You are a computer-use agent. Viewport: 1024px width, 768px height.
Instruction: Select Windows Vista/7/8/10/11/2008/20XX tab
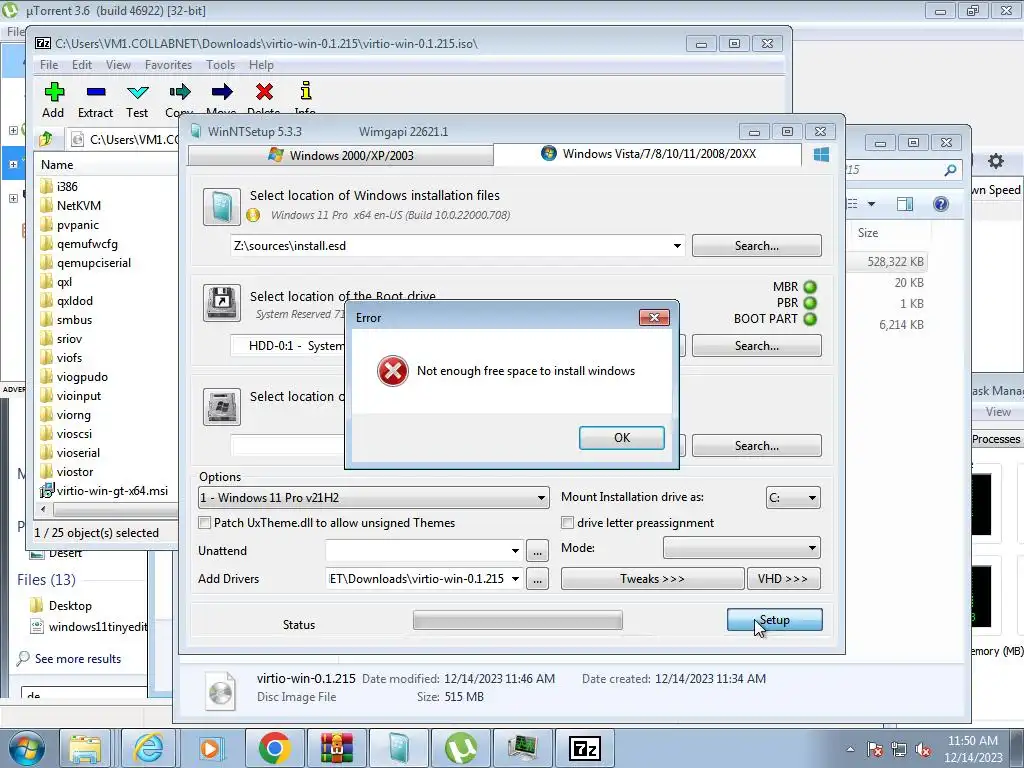click(648, 154)
